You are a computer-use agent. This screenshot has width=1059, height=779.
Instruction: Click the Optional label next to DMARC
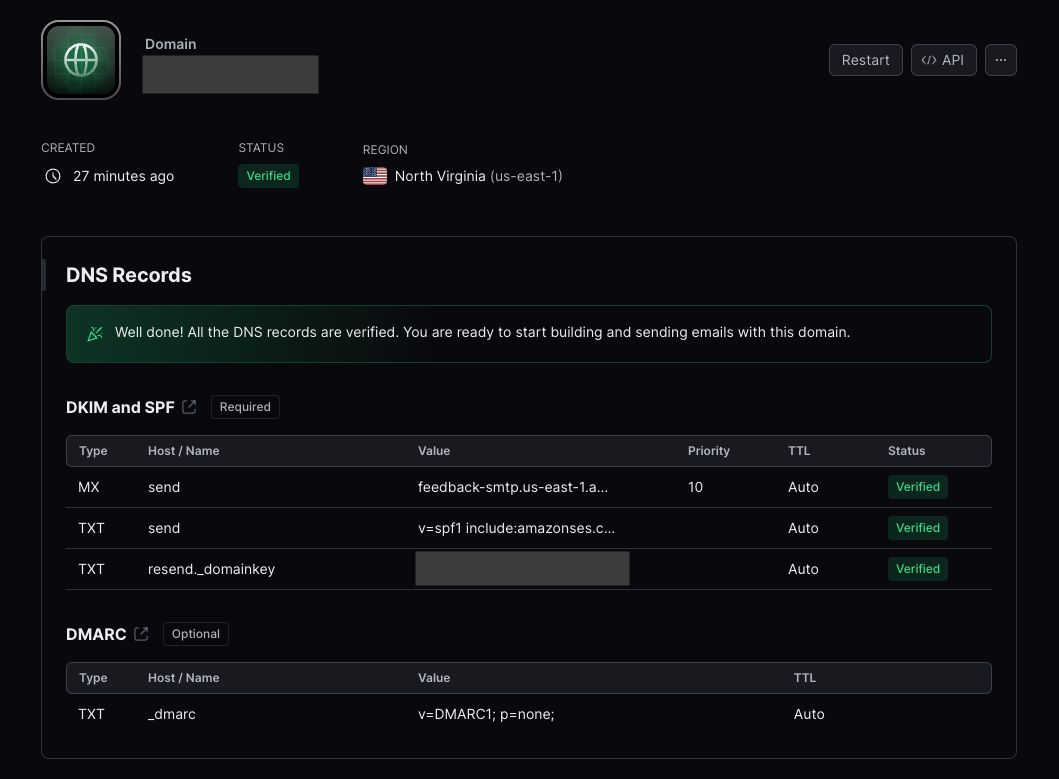(196, 633)
